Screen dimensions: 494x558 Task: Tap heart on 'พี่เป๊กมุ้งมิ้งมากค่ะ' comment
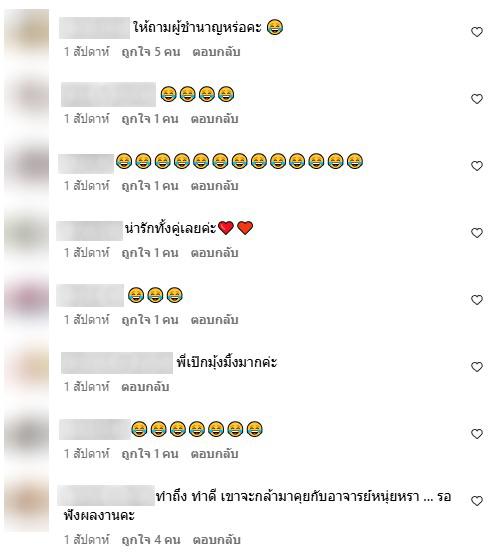pos(477,367)
